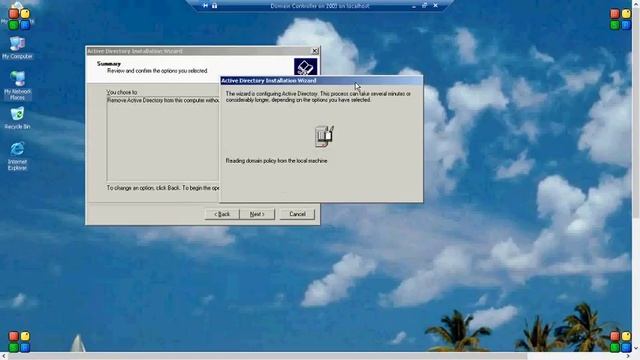Click the colorful four-square icon in the top-left corner

pos(19,19)
